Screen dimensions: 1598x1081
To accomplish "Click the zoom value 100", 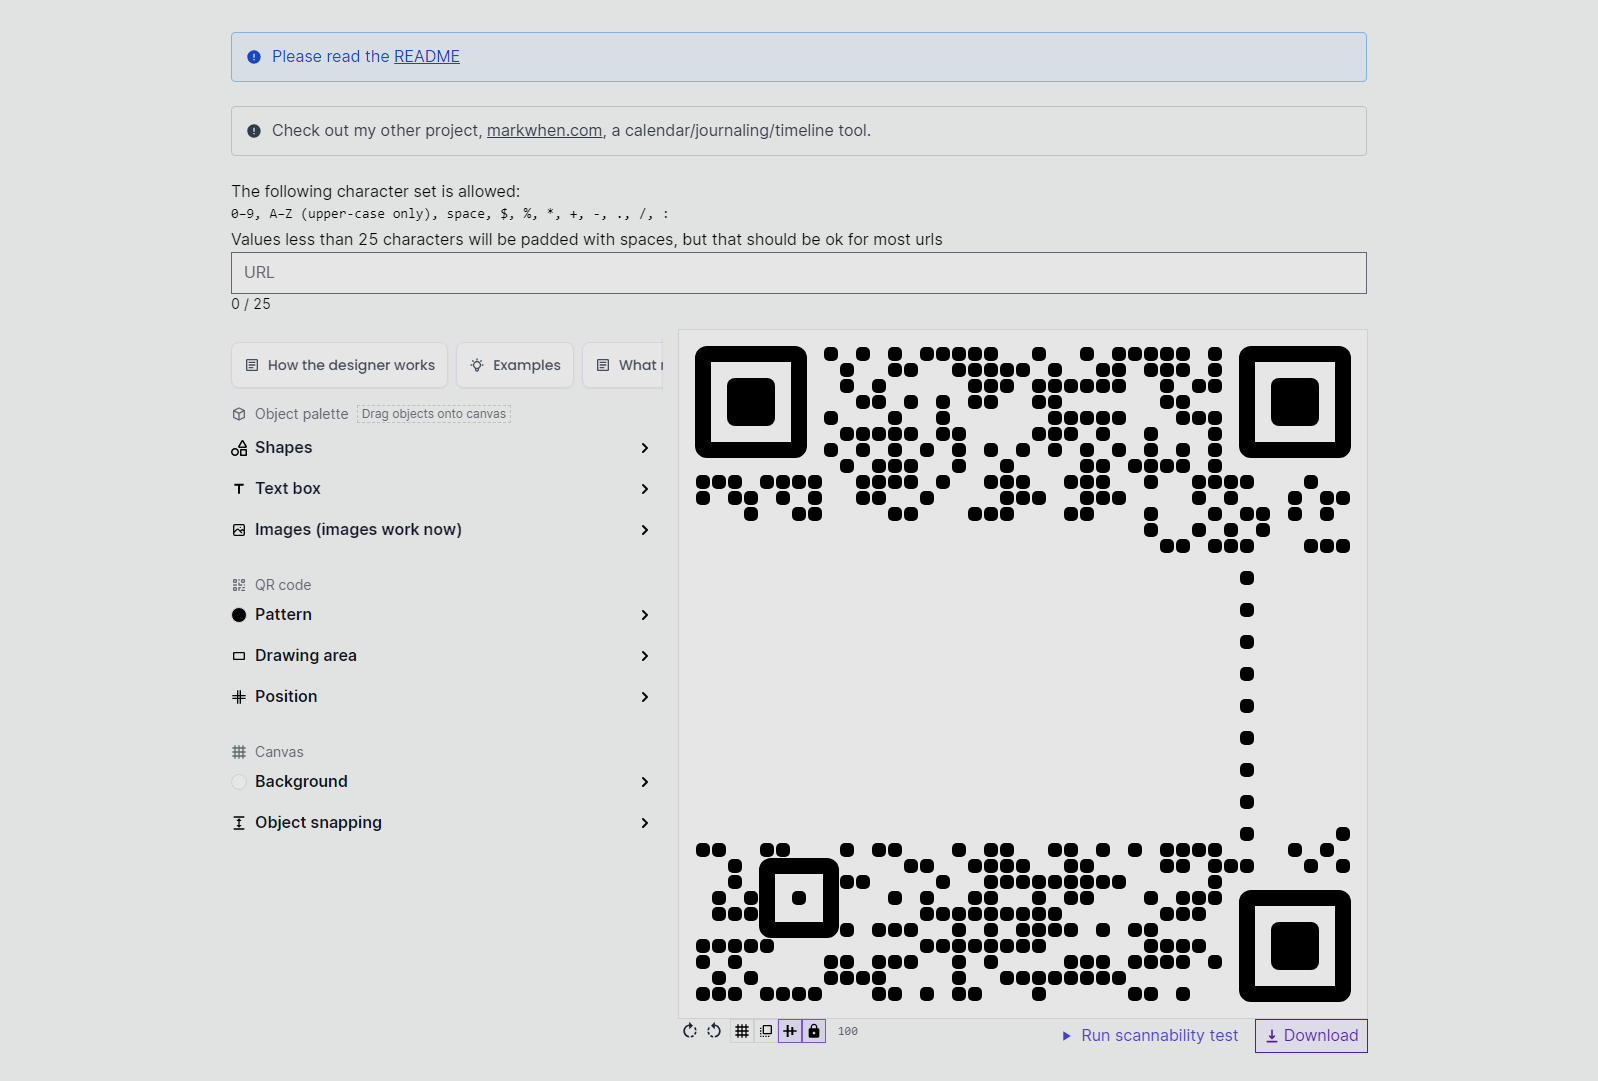I will [x=848, y=1031].
